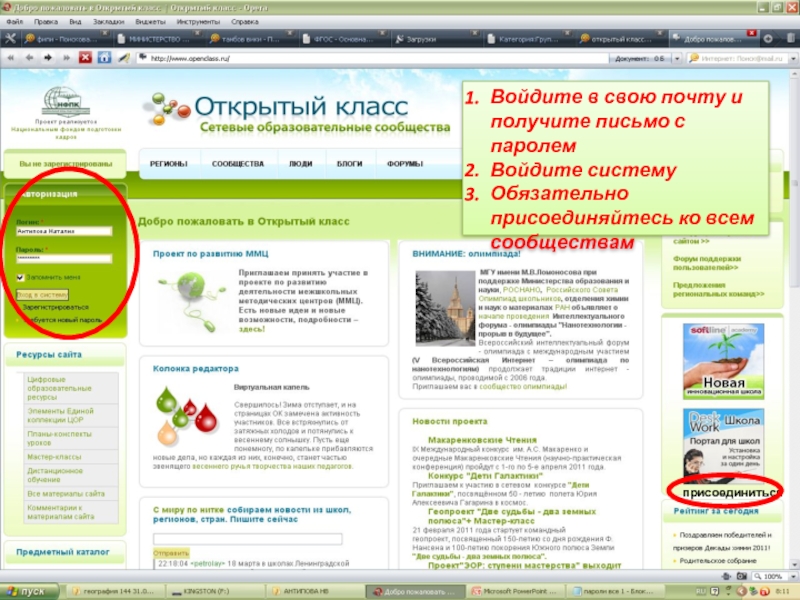The image size is (800, 600).
Task: Click the tray help question-mark icon
Action: tap(715, 591)
